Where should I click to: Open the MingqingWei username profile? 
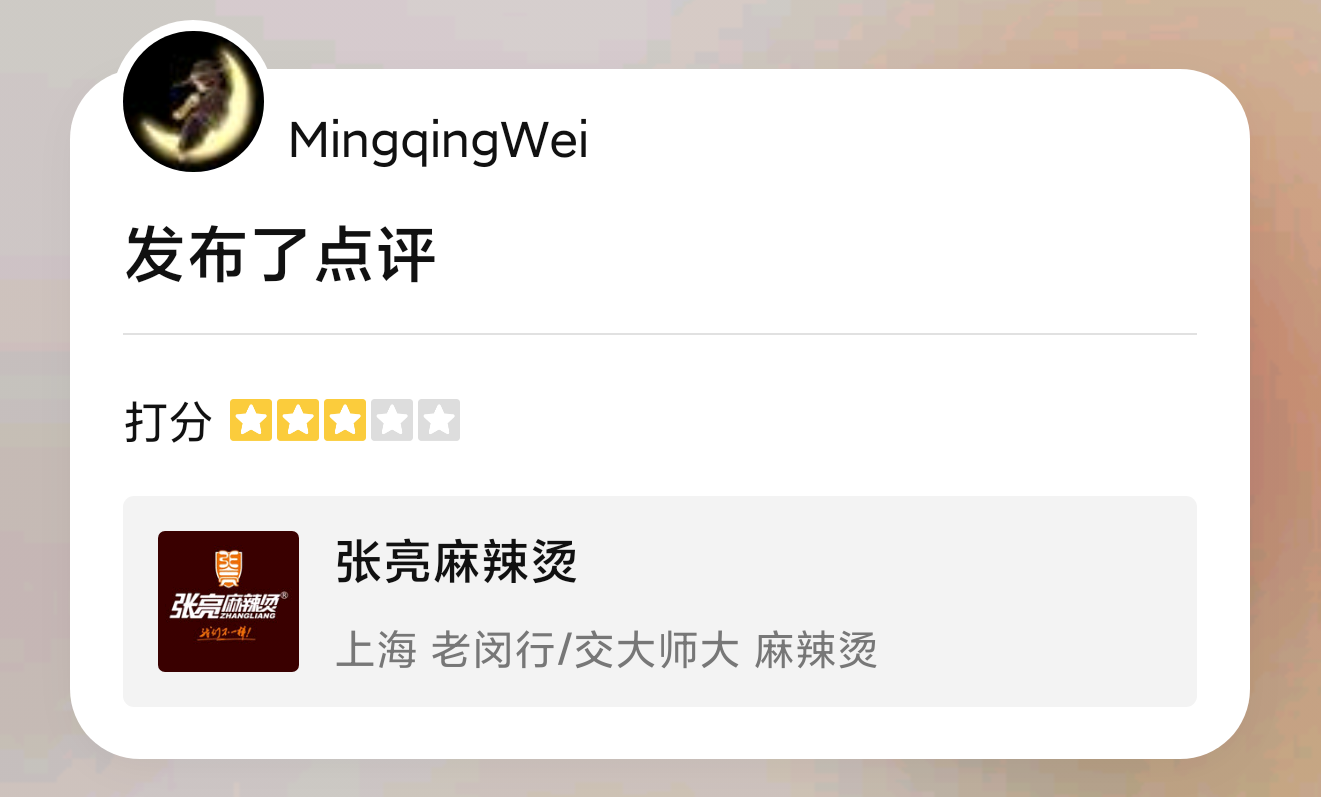pos(438,142)
